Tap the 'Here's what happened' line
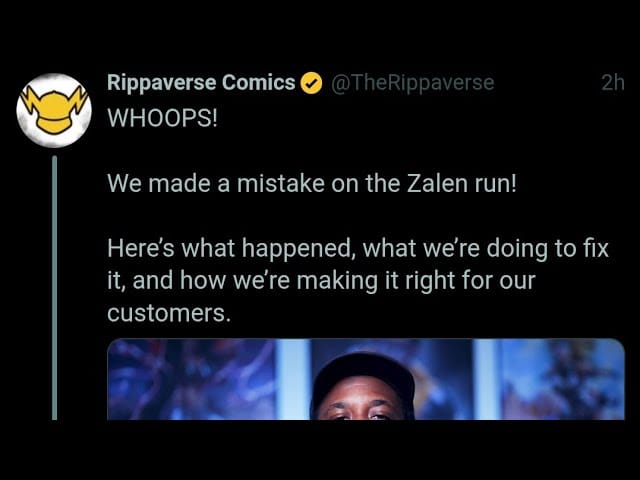This screenshot has width=640, height=480. [x=358, y=249]
